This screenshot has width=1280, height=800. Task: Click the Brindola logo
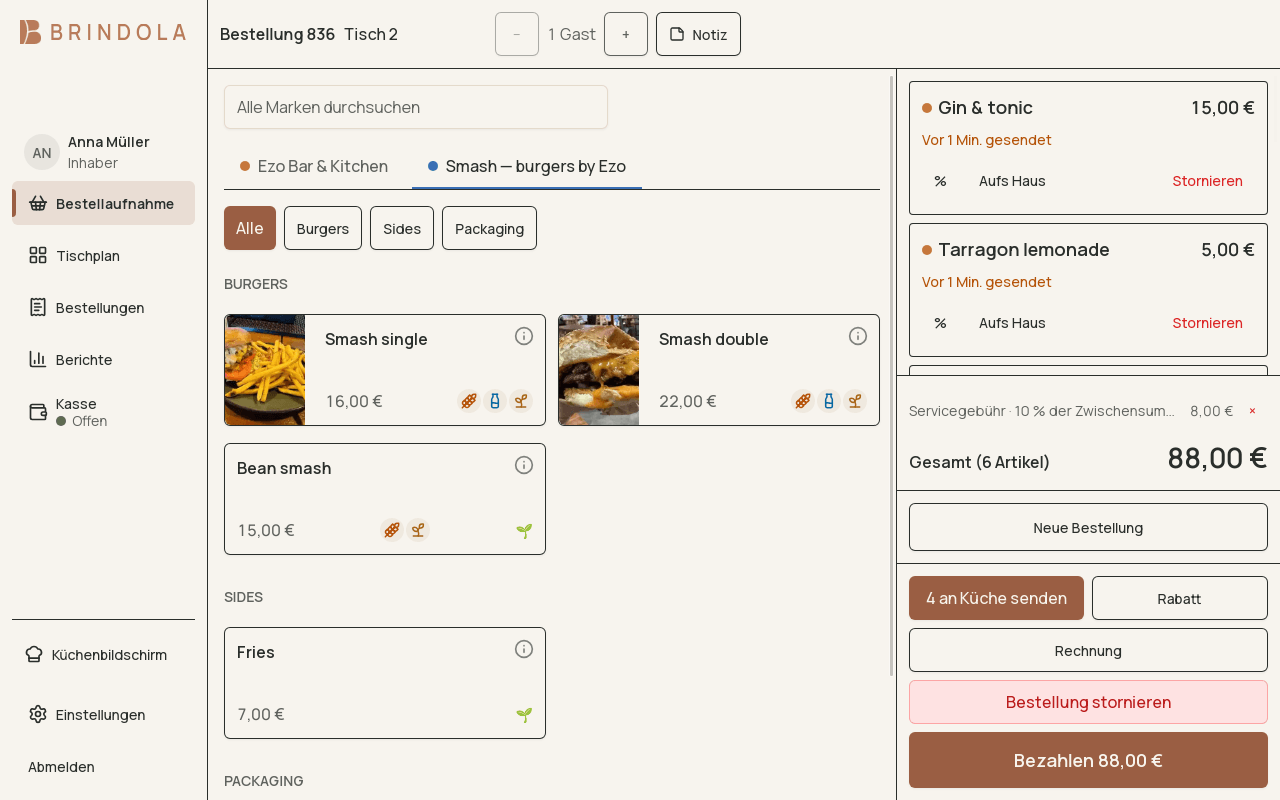[103, 32]
